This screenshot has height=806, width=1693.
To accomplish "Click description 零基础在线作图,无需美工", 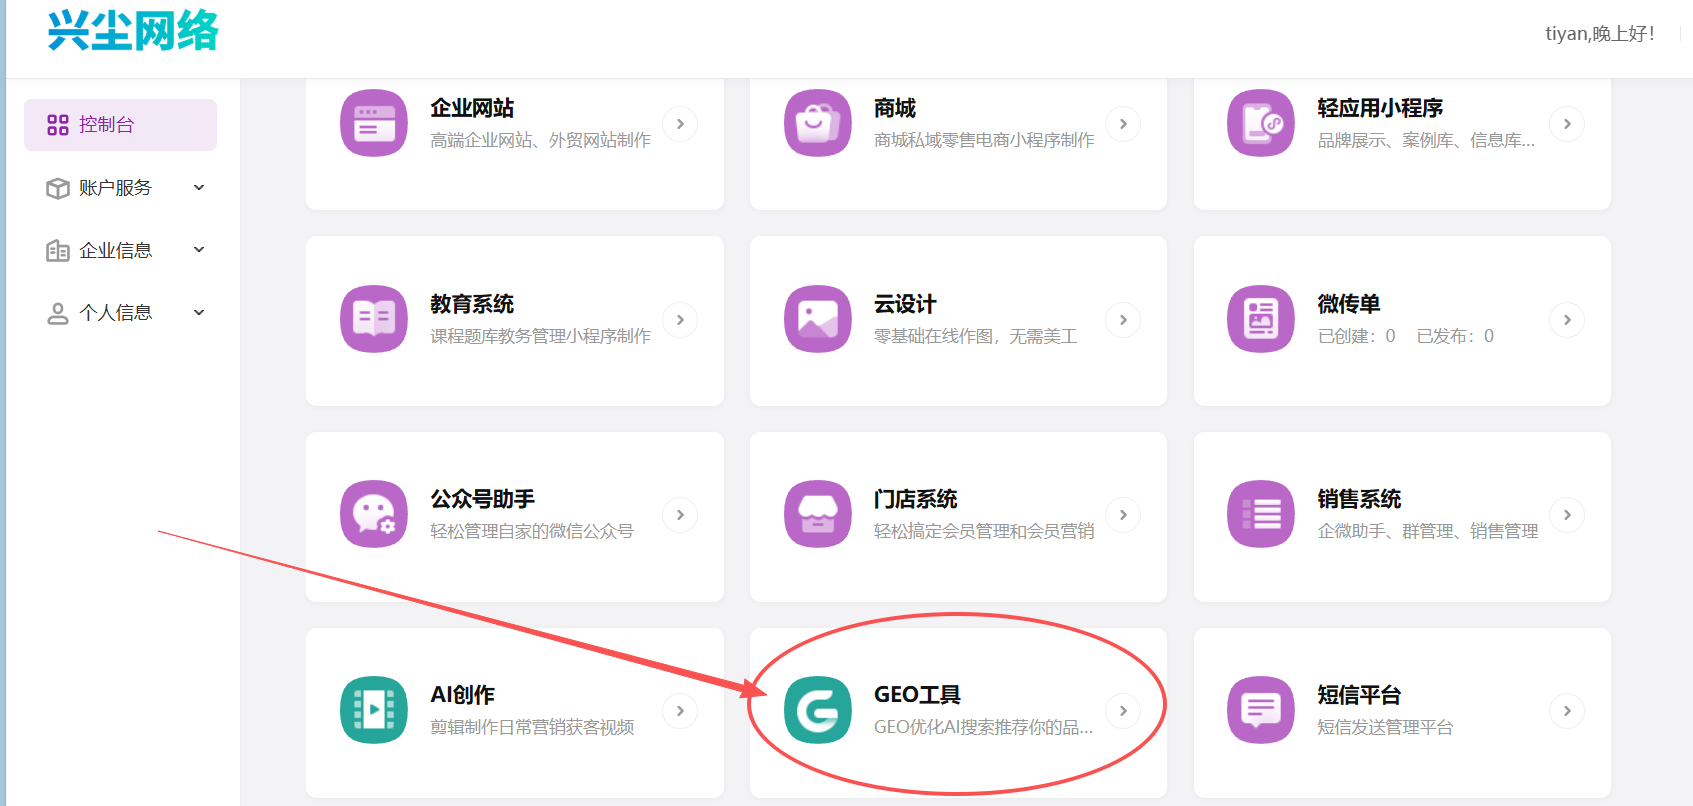I will [x=975, y=336].
